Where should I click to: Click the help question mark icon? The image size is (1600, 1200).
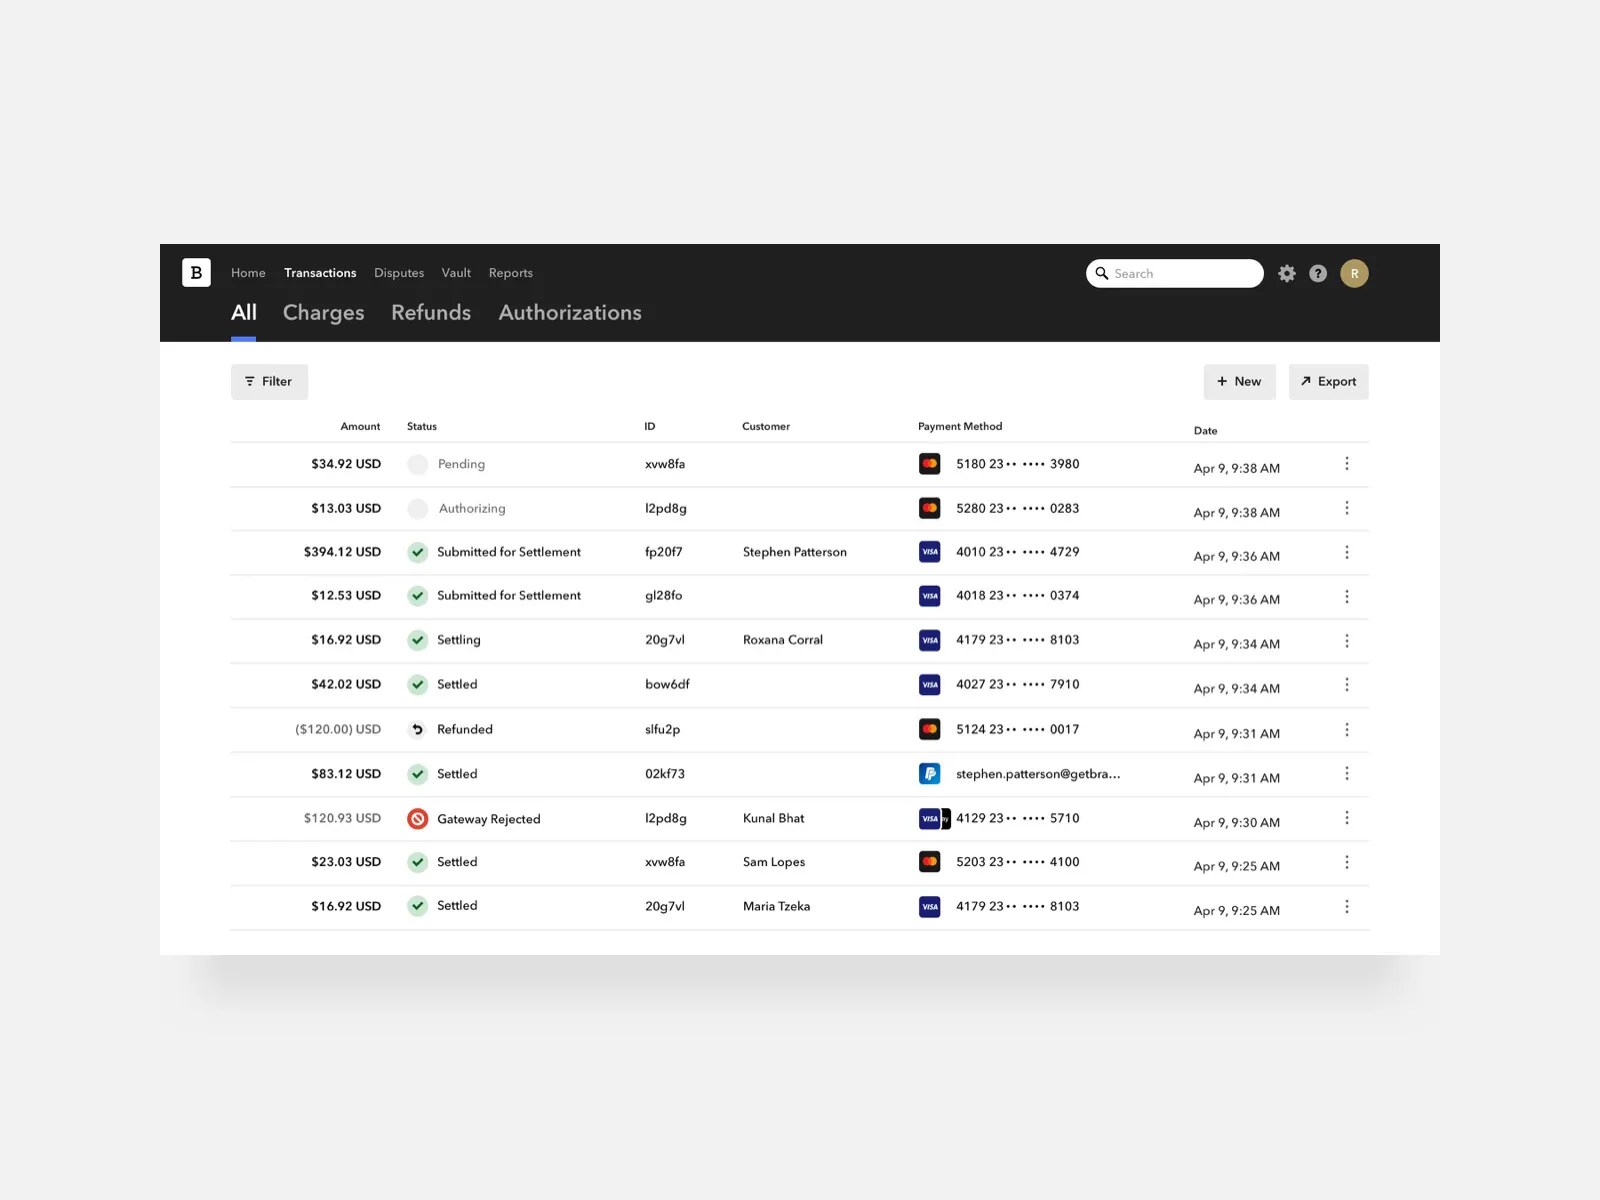click(x=1318, y=273)
